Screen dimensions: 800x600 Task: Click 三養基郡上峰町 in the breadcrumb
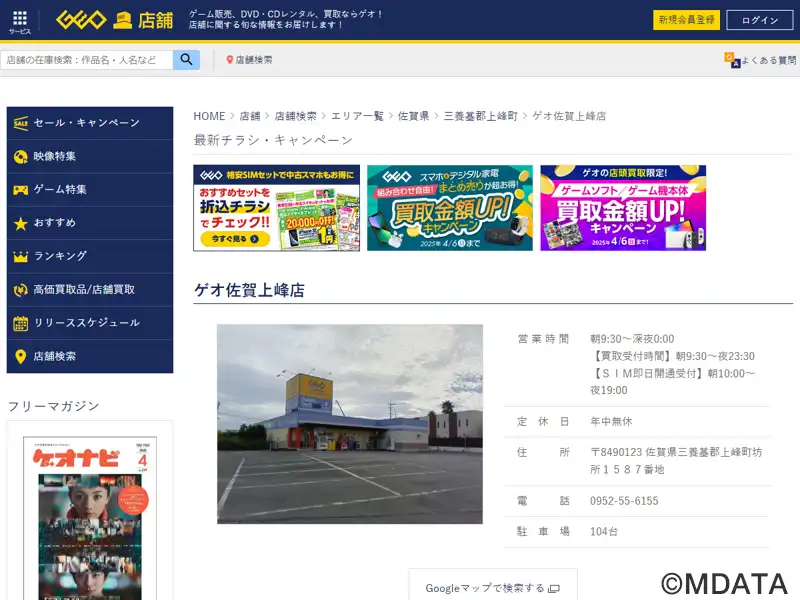pos(481,116)
